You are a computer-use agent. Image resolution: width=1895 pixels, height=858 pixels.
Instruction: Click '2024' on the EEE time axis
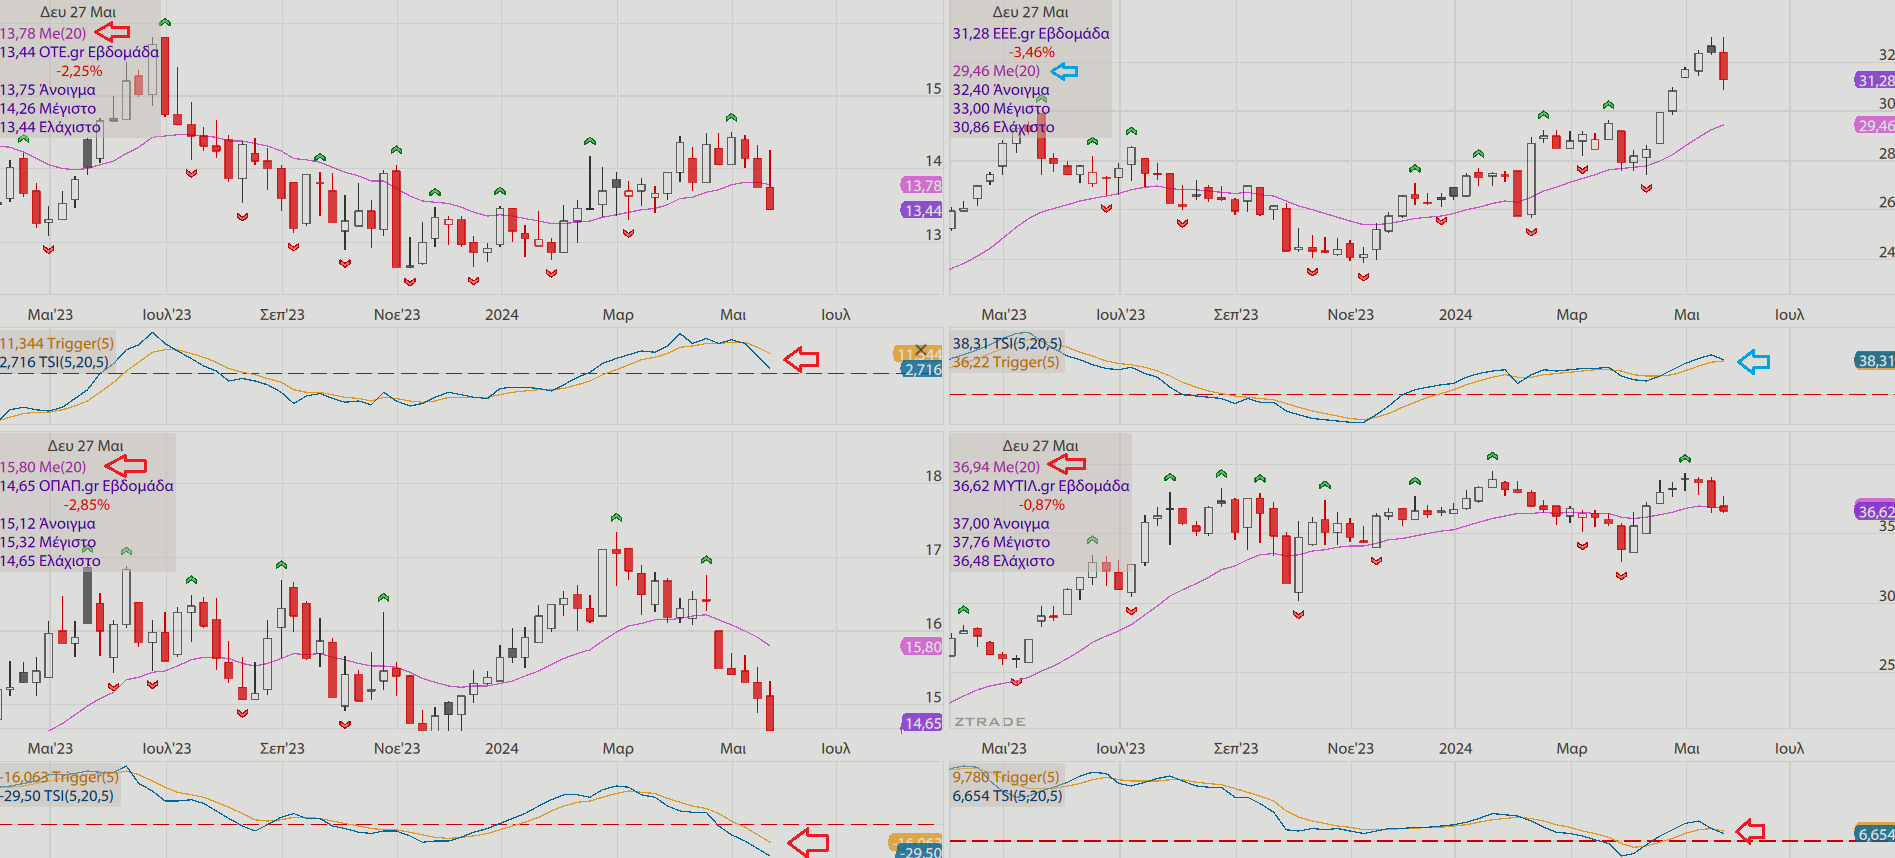(x=1455, y=315)
